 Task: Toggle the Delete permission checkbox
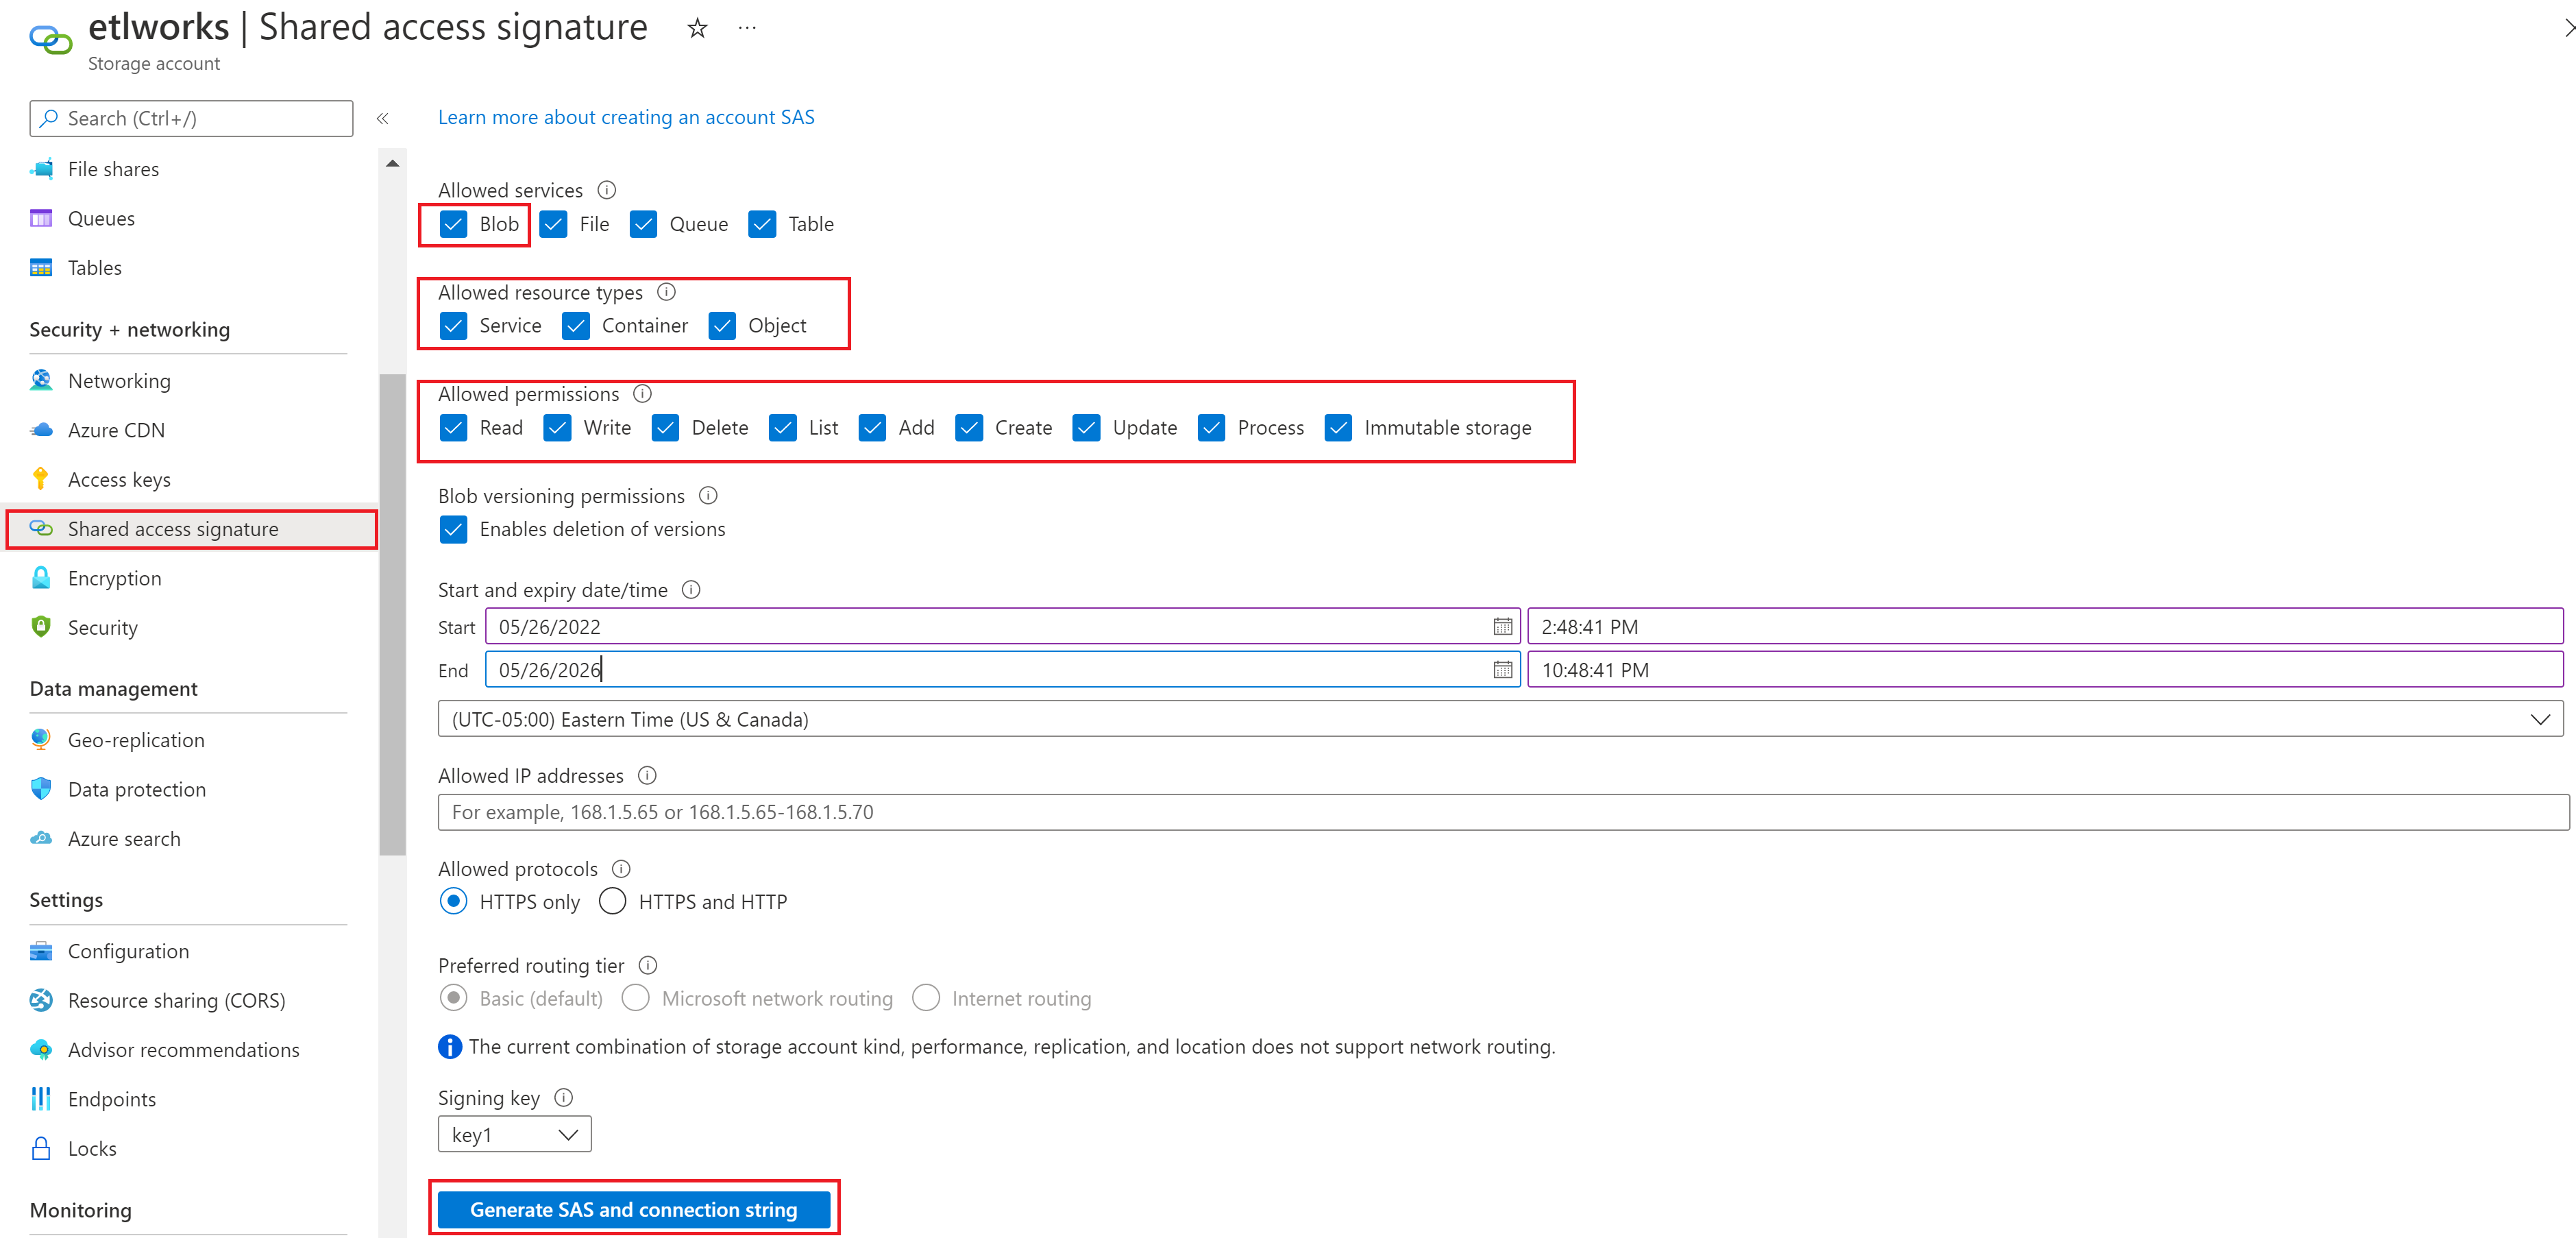point(666,428)
